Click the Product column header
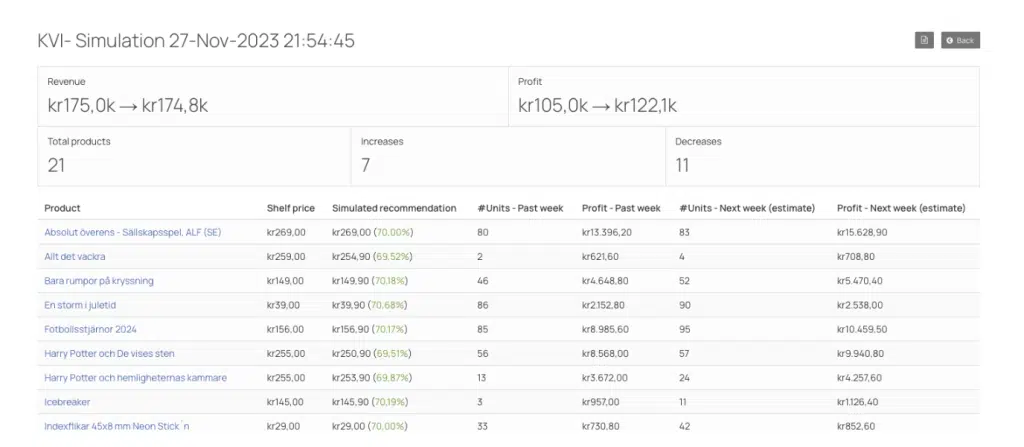The image size is (1024, 447). click(x=63, y=208)
